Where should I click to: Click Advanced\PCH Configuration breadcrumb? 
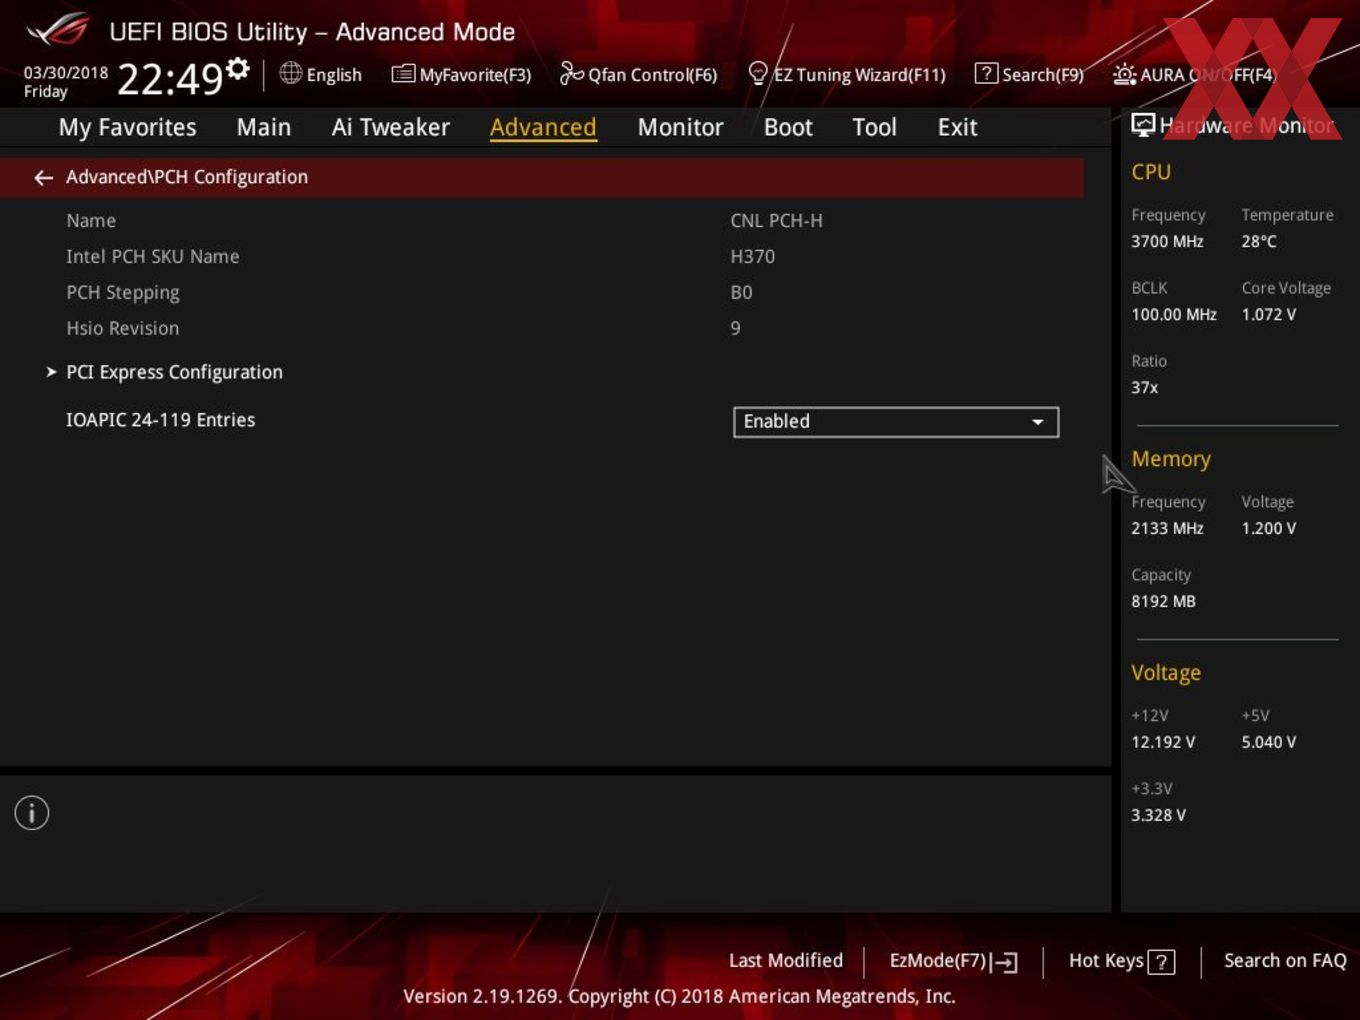187,177
